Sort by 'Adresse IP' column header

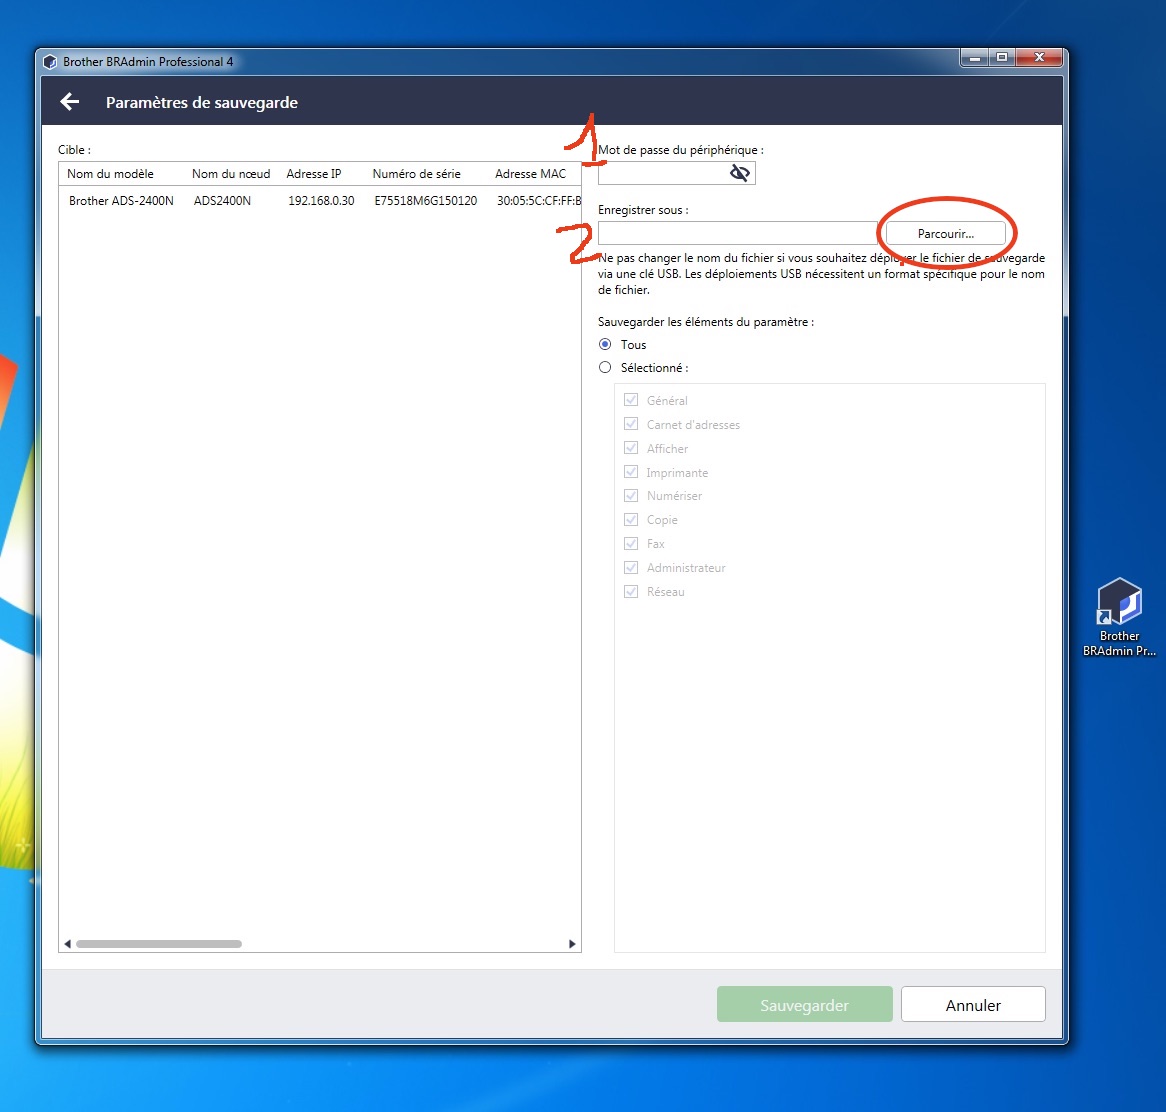click(314, 174)
